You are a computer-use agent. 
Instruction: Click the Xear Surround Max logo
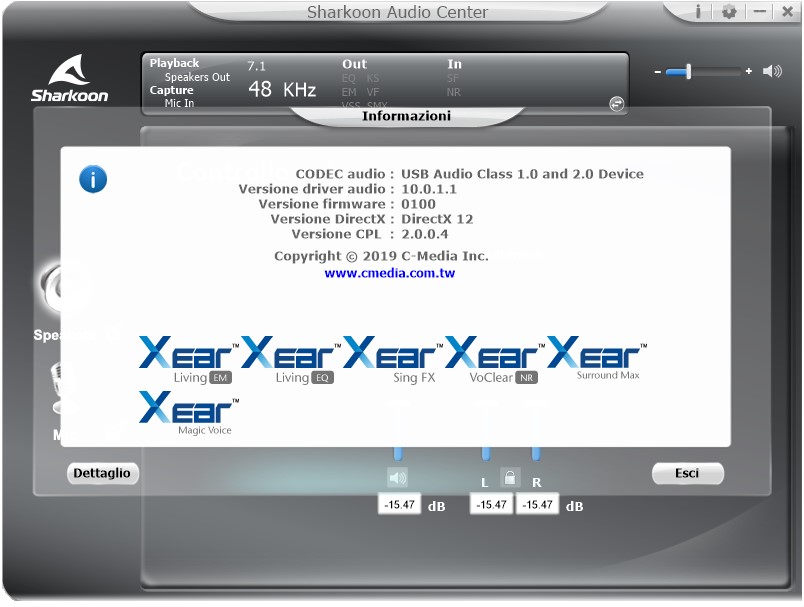tap(597, 359)
